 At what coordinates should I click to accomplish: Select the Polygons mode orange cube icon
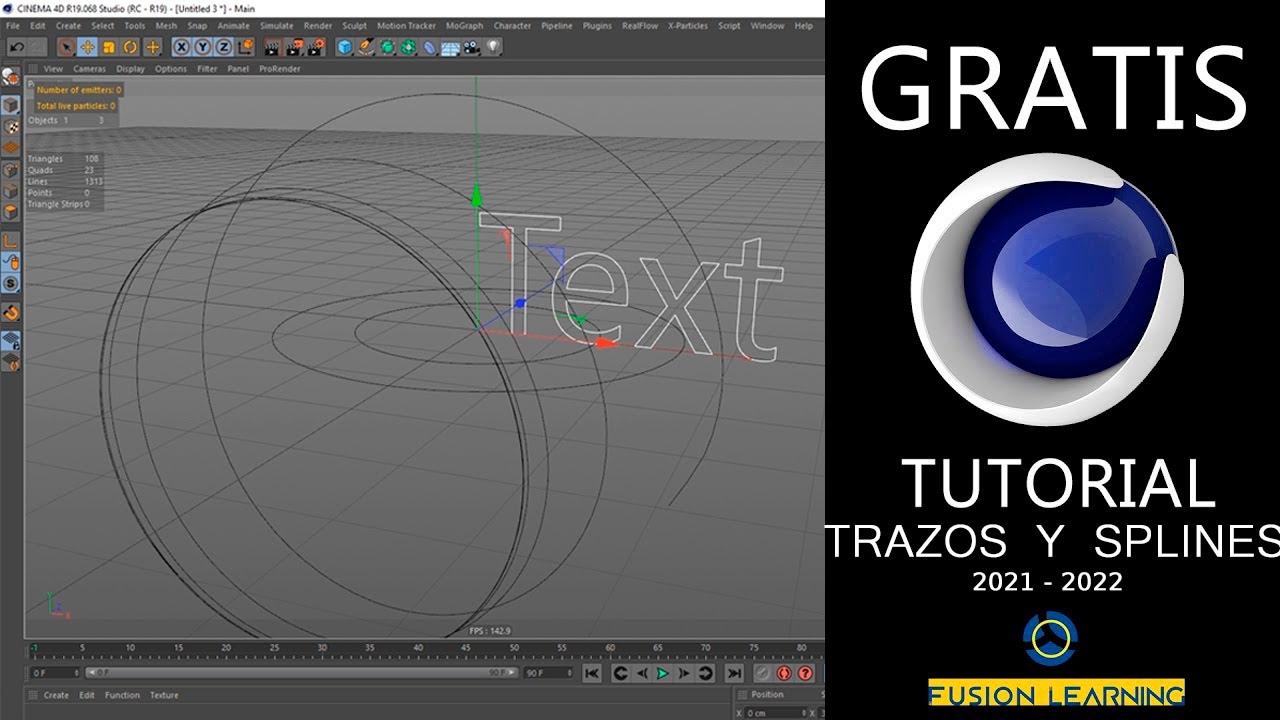(11, 212)
